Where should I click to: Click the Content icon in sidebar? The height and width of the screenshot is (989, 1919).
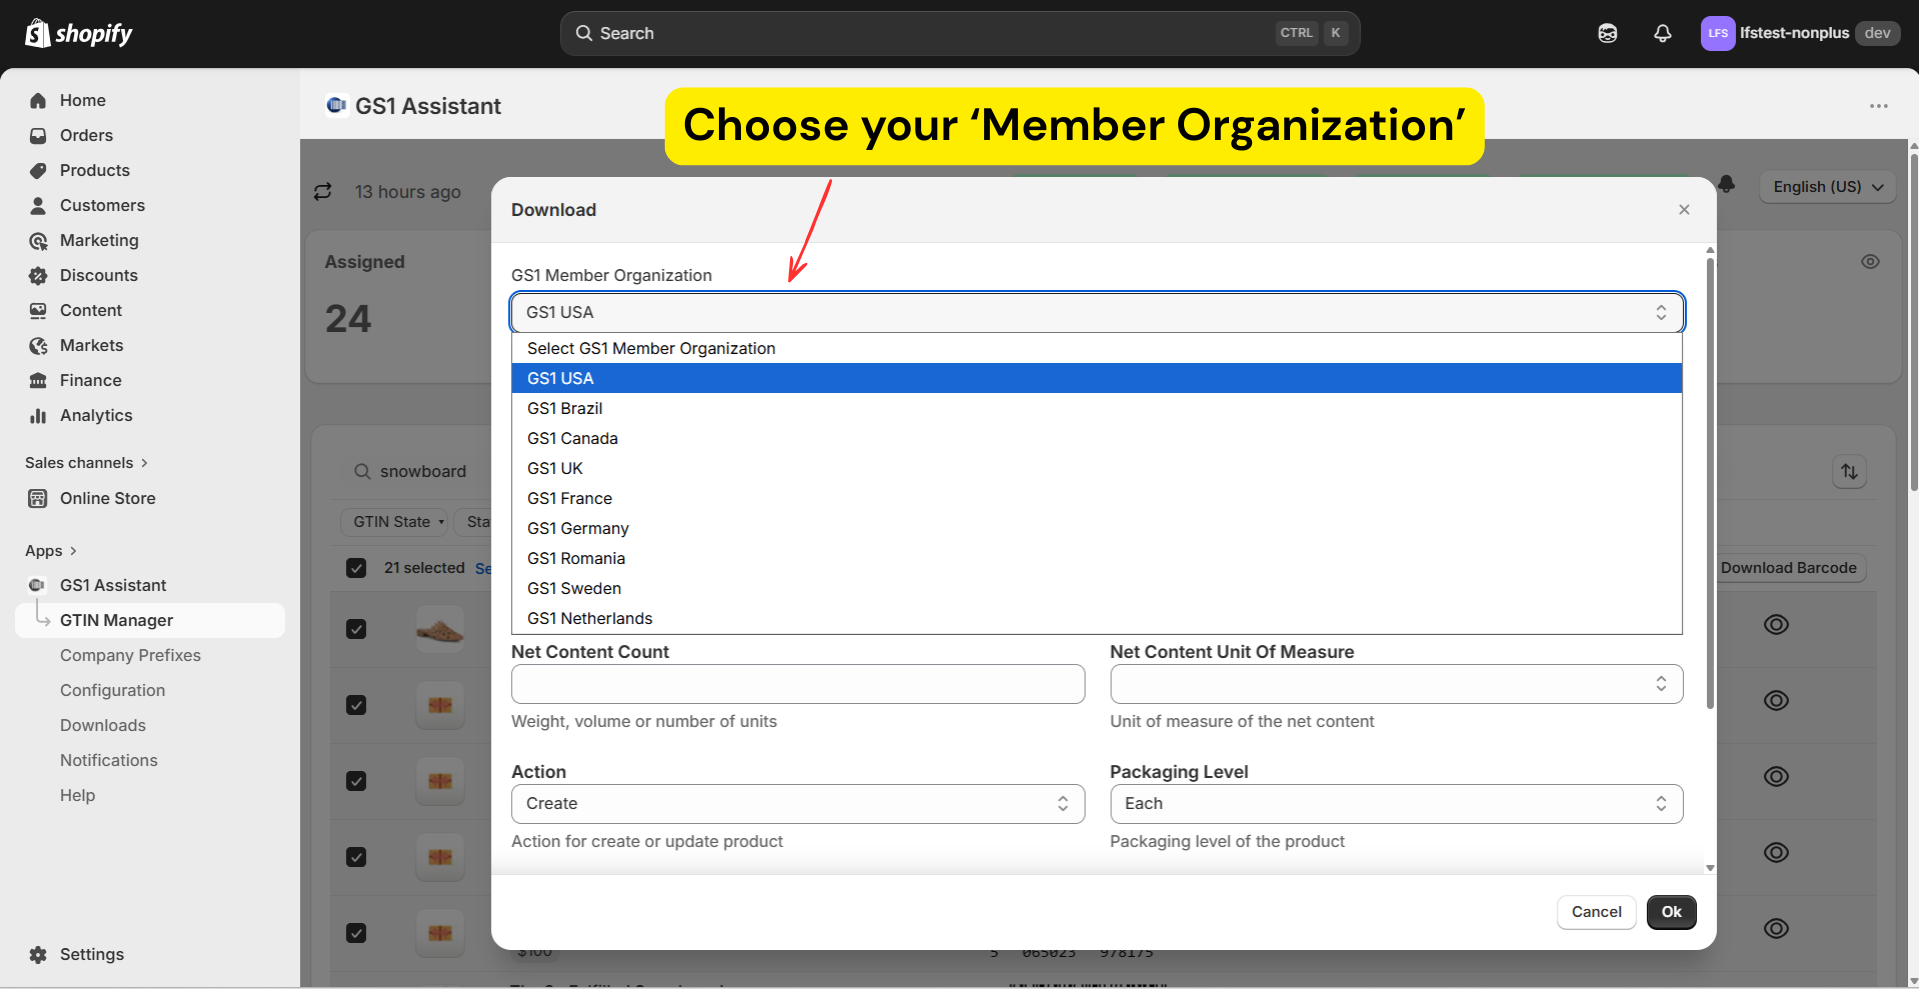coord(38,310)
